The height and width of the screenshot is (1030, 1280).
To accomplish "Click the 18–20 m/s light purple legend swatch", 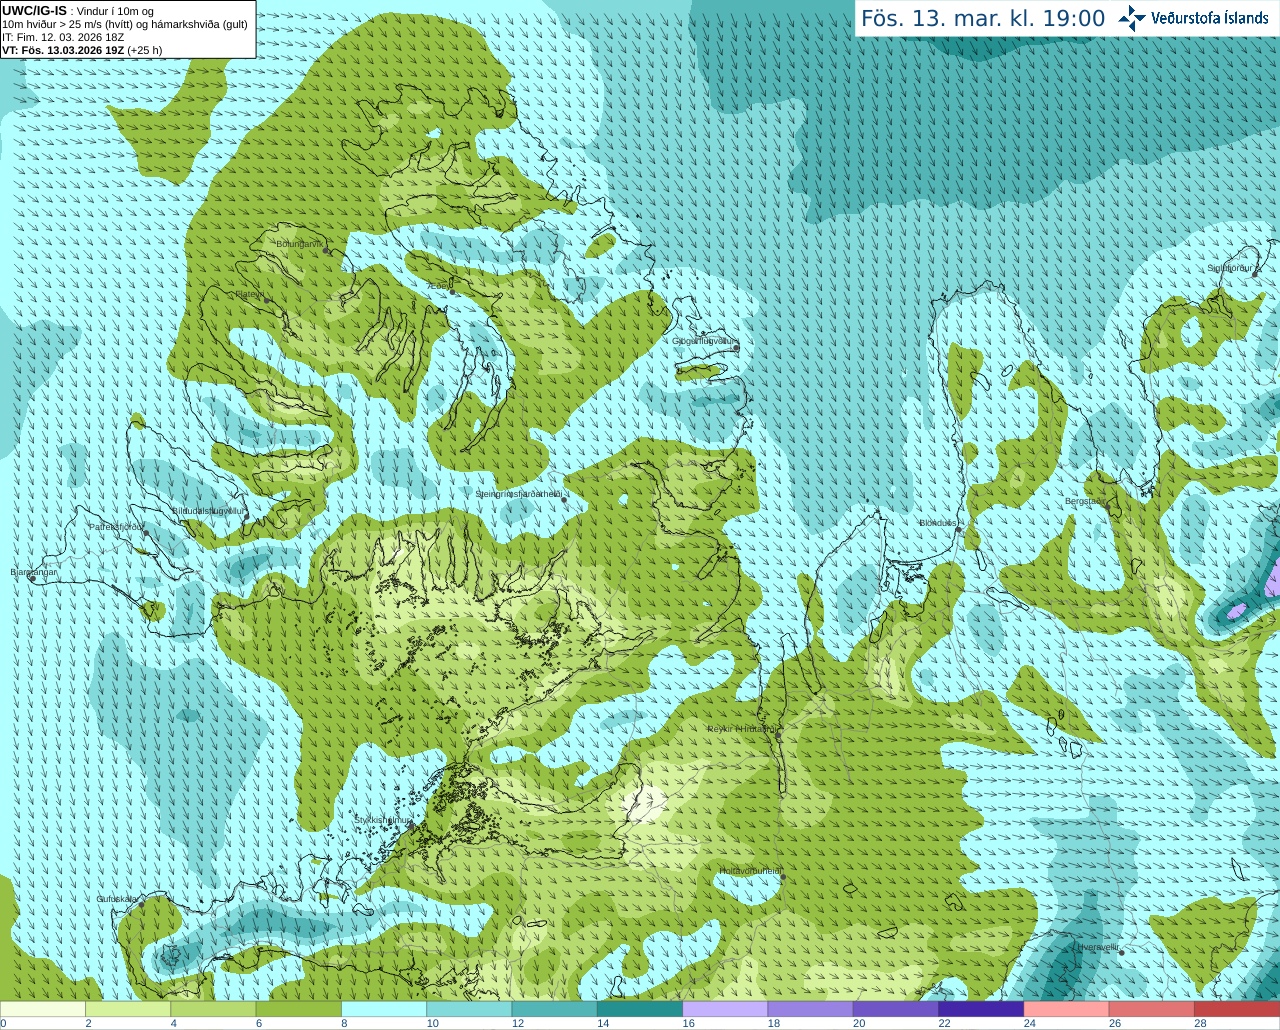I will coord(811,1009).
